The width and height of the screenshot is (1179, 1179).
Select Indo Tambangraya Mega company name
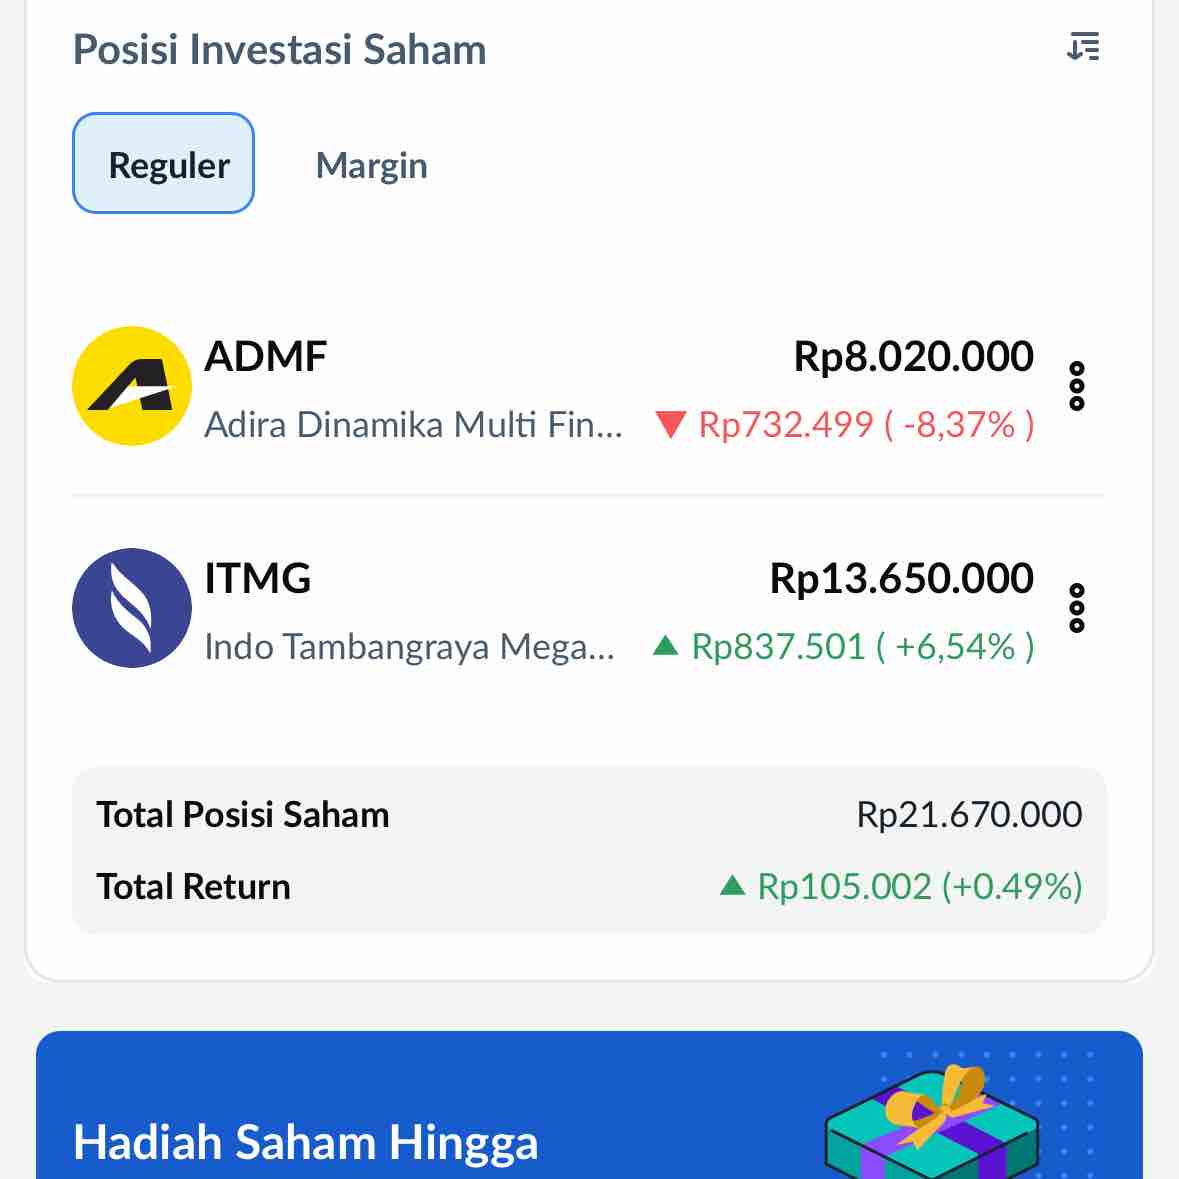409,647
